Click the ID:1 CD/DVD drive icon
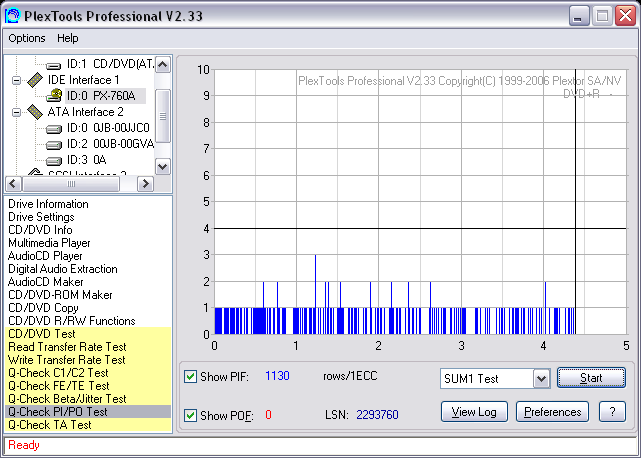This screenshot has width=641, height=458. 54,65
